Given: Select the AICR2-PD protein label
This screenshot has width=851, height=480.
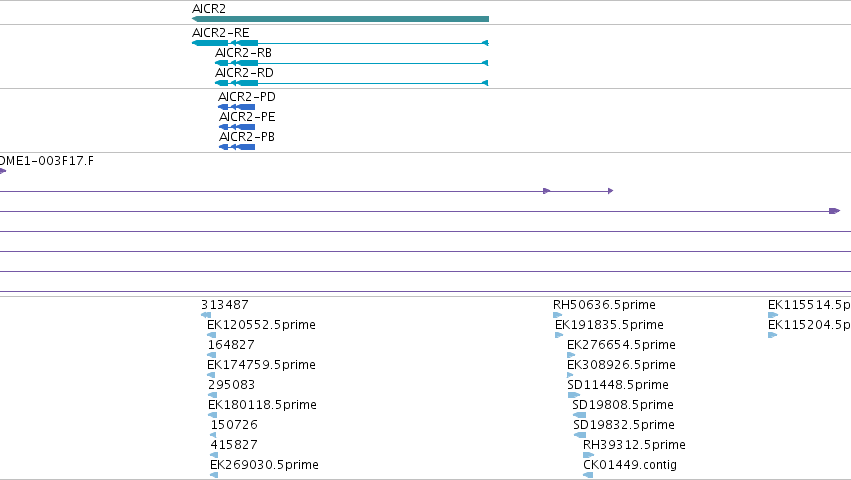Looking at the screenshot, I should tap(247, 97).
